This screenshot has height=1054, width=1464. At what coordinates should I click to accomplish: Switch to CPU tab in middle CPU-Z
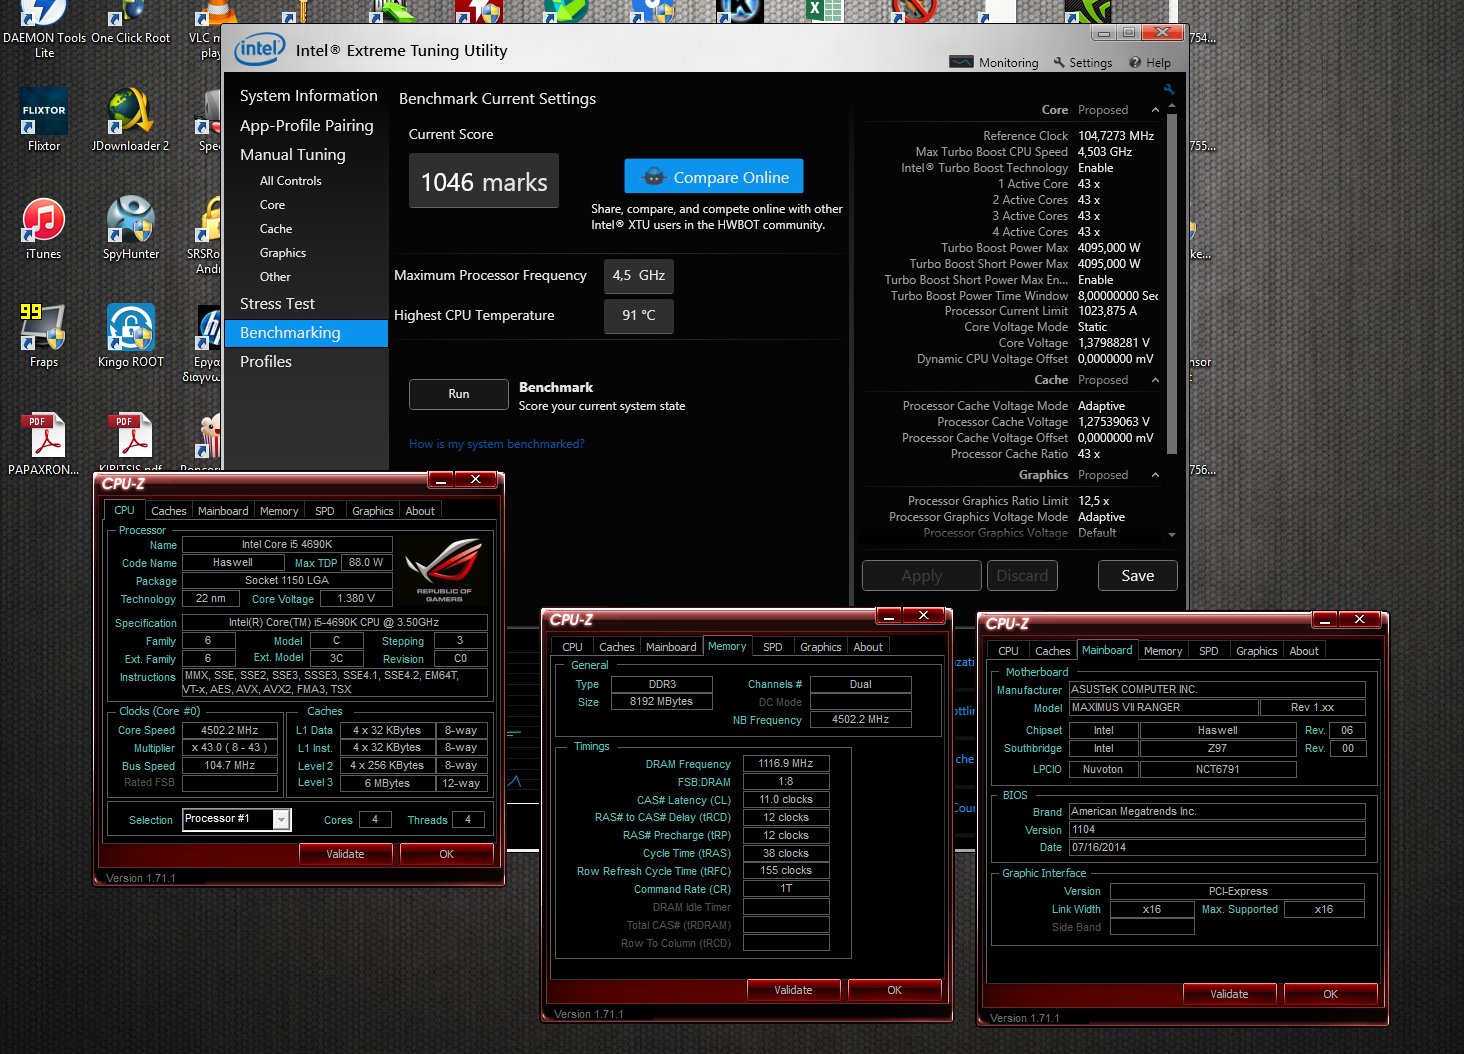coord(572,647)
